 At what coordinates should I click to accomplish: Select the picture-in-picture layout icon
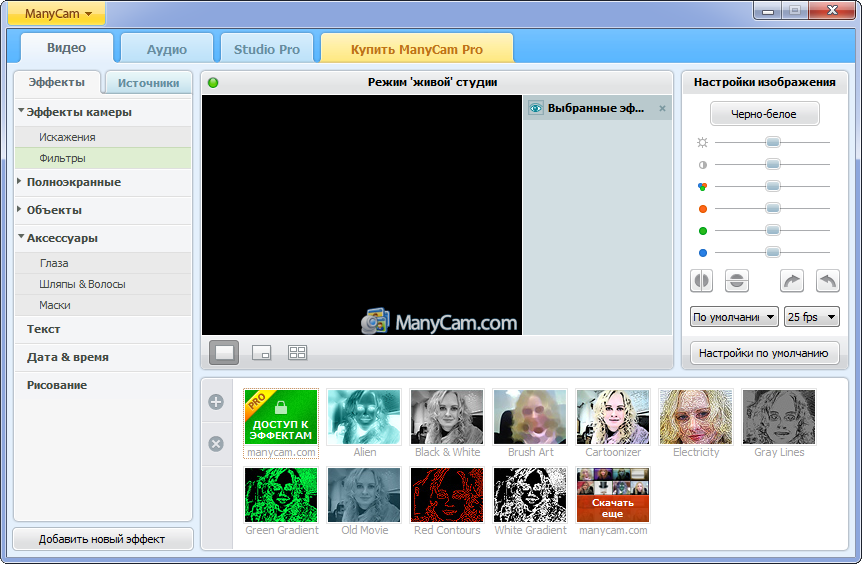tap(261, 352)
